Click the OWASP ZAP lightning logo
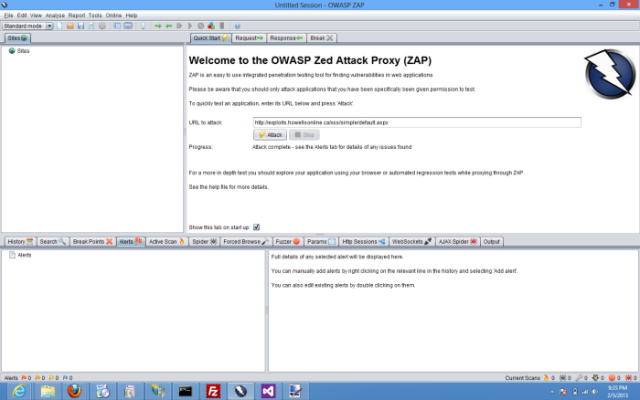This screenshot has height=400, width=640. (x=610, y=74)
